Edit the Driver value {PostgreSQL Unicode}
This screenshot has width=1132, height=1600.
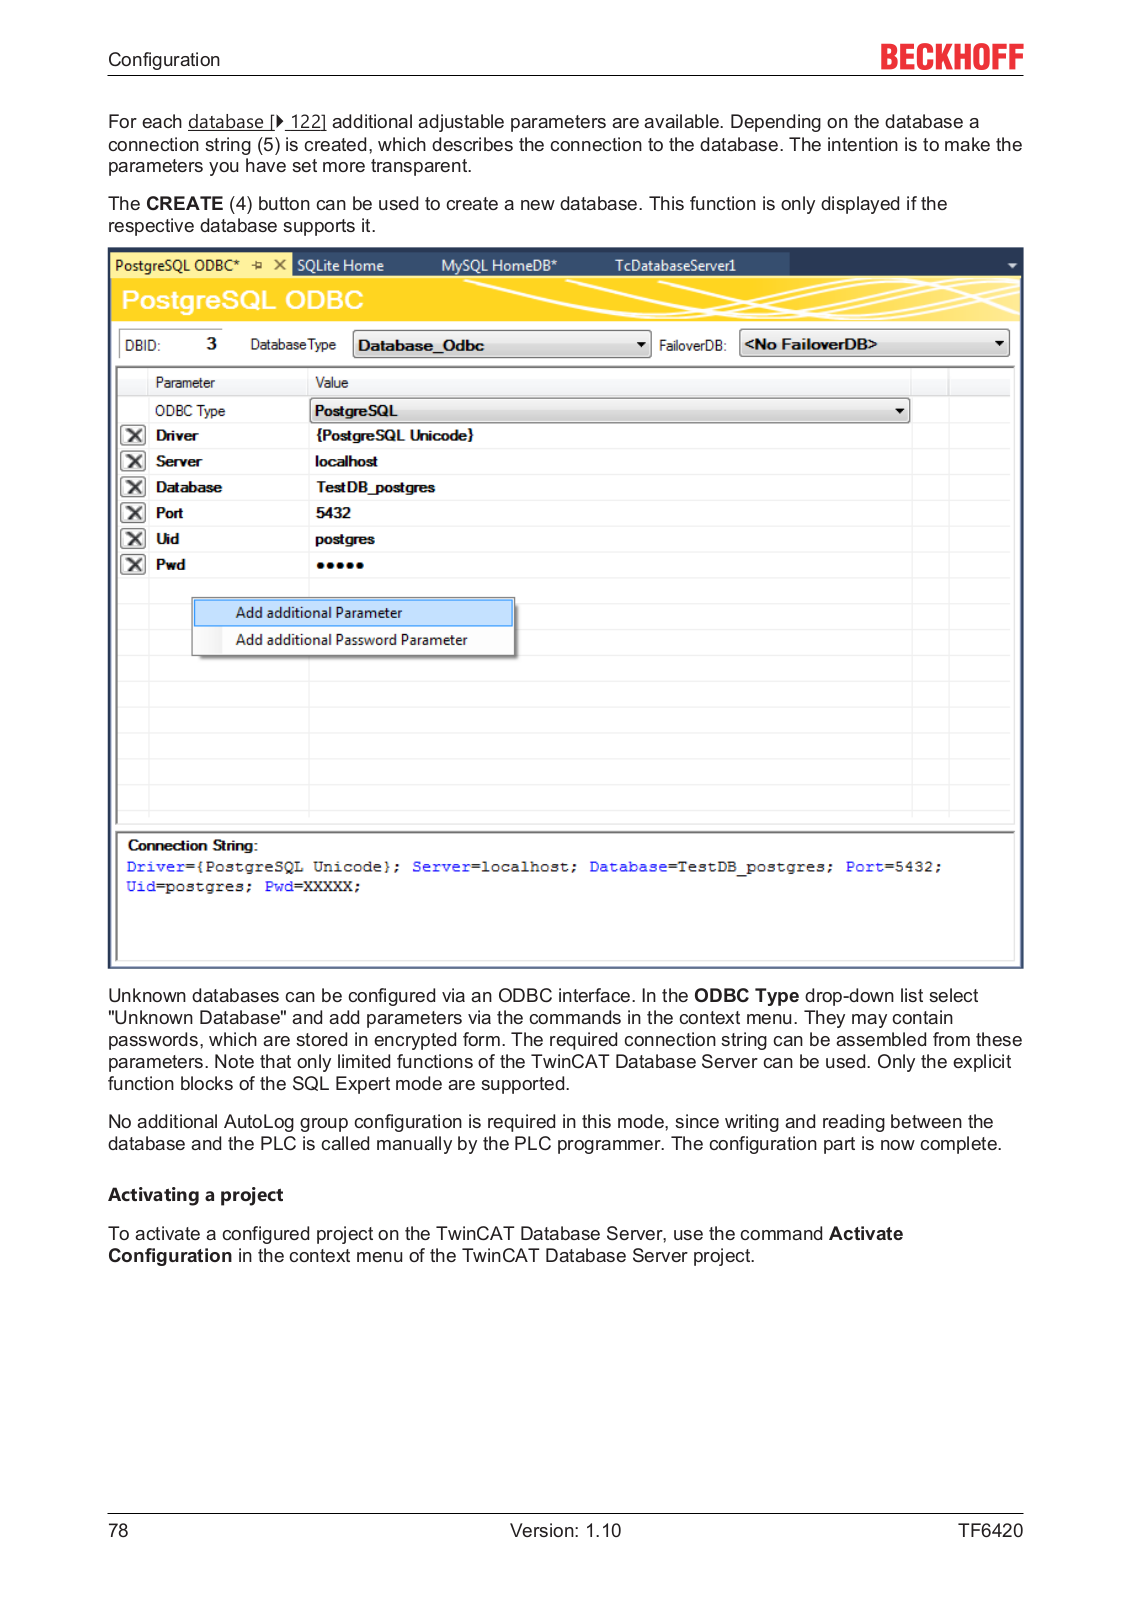point(394,436)
